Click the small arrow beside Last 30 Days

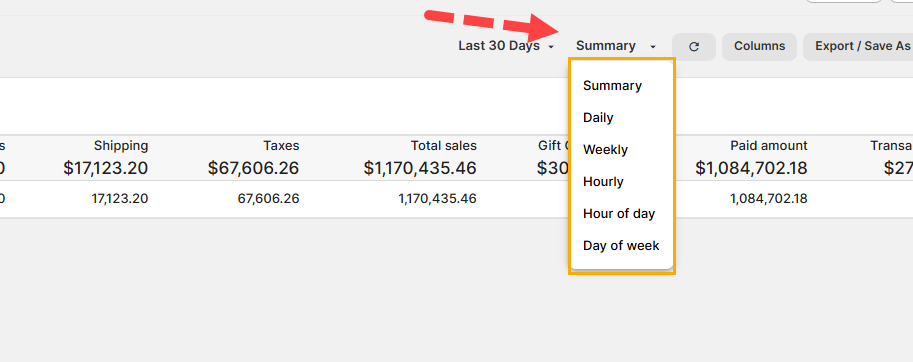coord(551,47)
